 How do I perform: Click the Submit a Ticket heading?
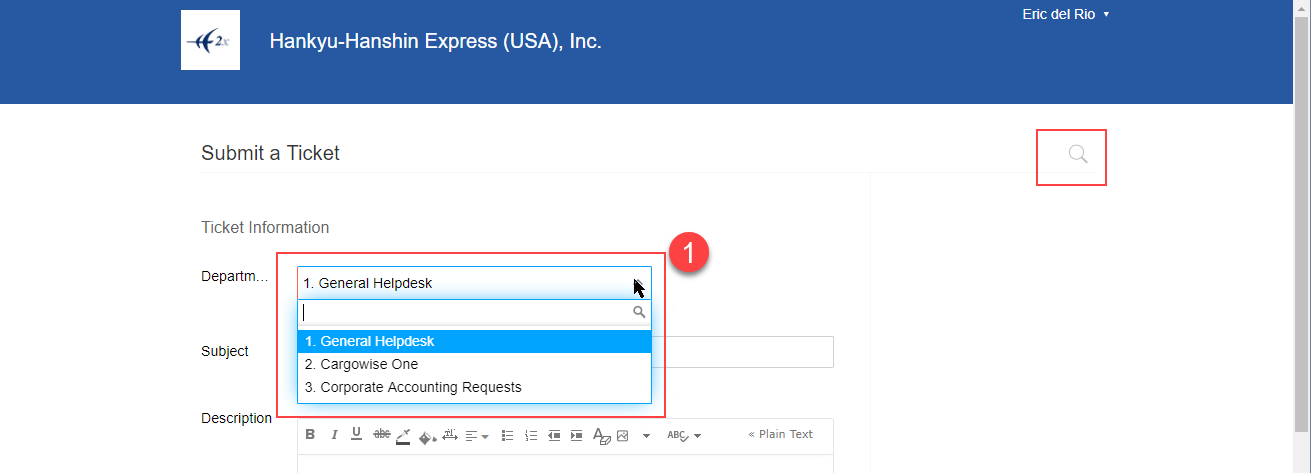tap(270, 153)
